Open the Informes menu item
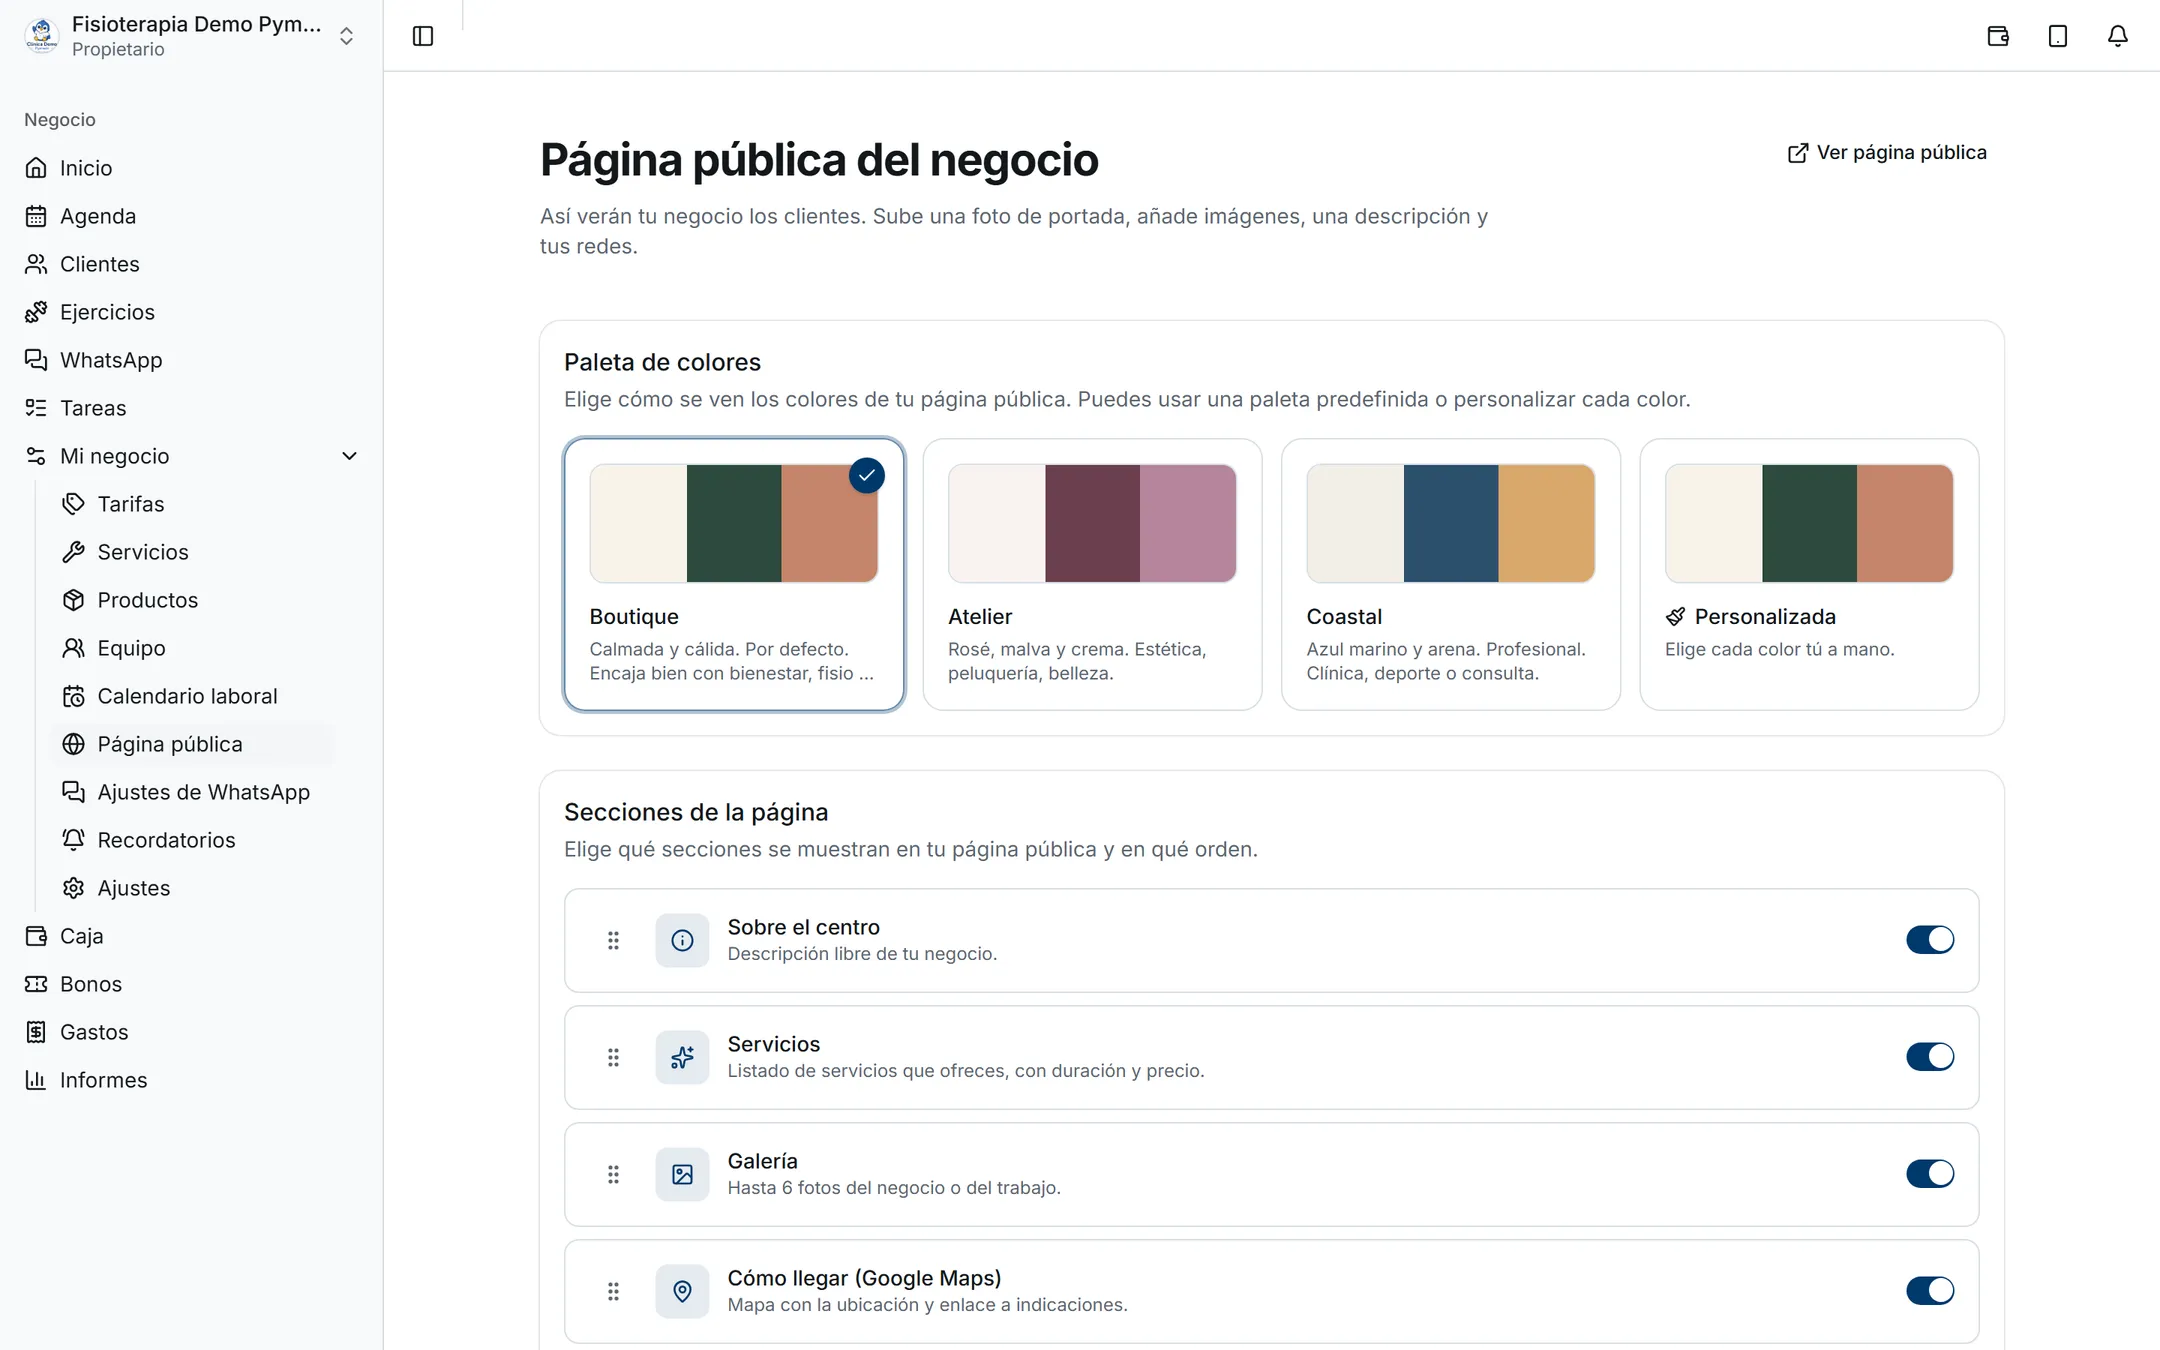This screenshot has height=1350, width=2160. [x=191, y=1080]
